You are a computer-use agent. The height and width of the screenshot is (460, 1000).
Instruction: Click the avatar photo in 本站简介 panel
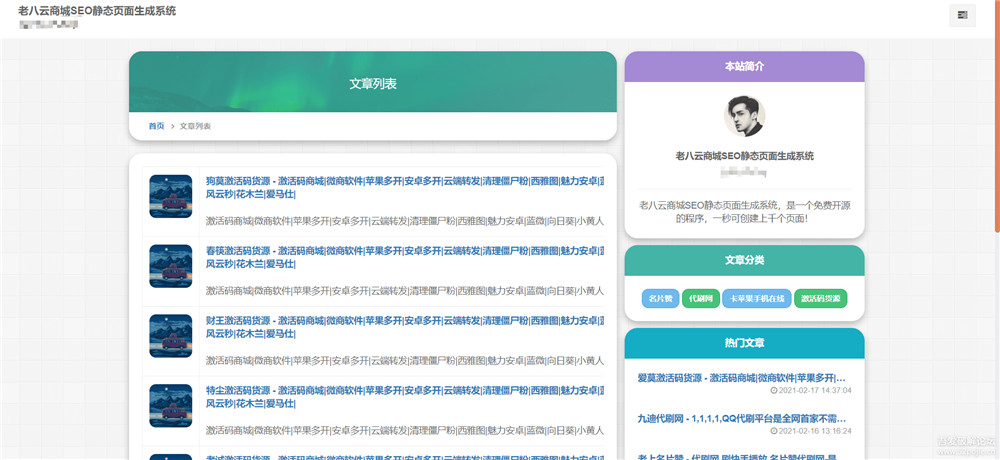(x=744, y=116)
